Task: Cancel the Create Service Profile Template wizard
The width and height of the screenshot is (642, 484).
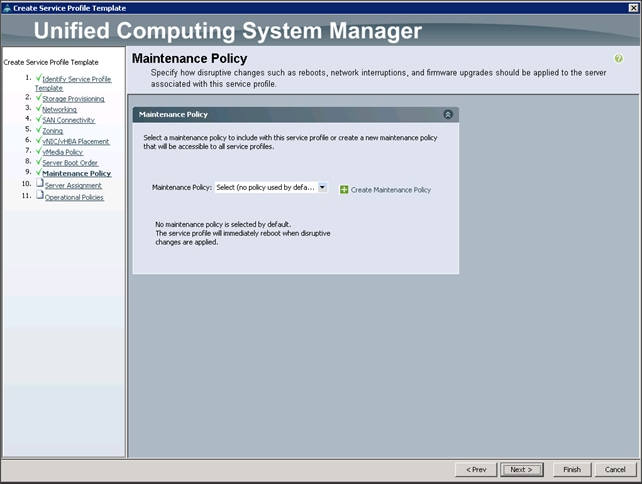Action: (x=615, y=469)
